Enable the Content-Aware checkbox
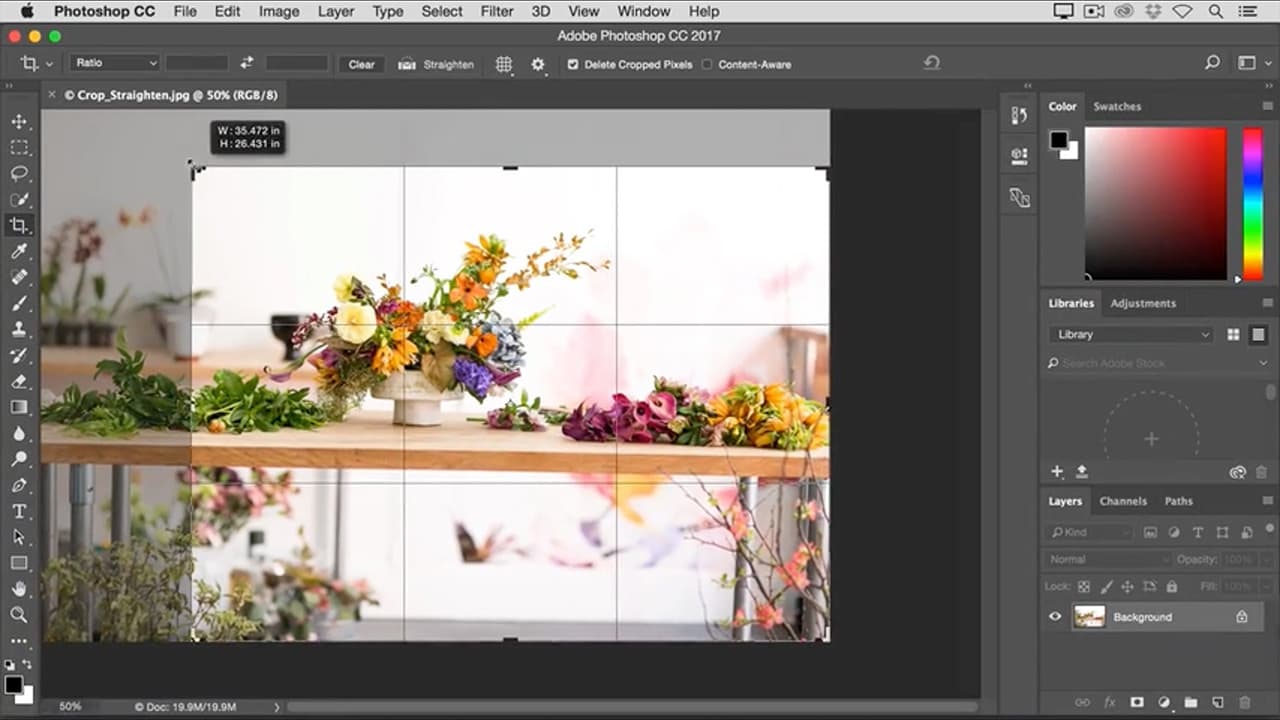This screenshot has height=720, width=1280. [x=707, y=64]
